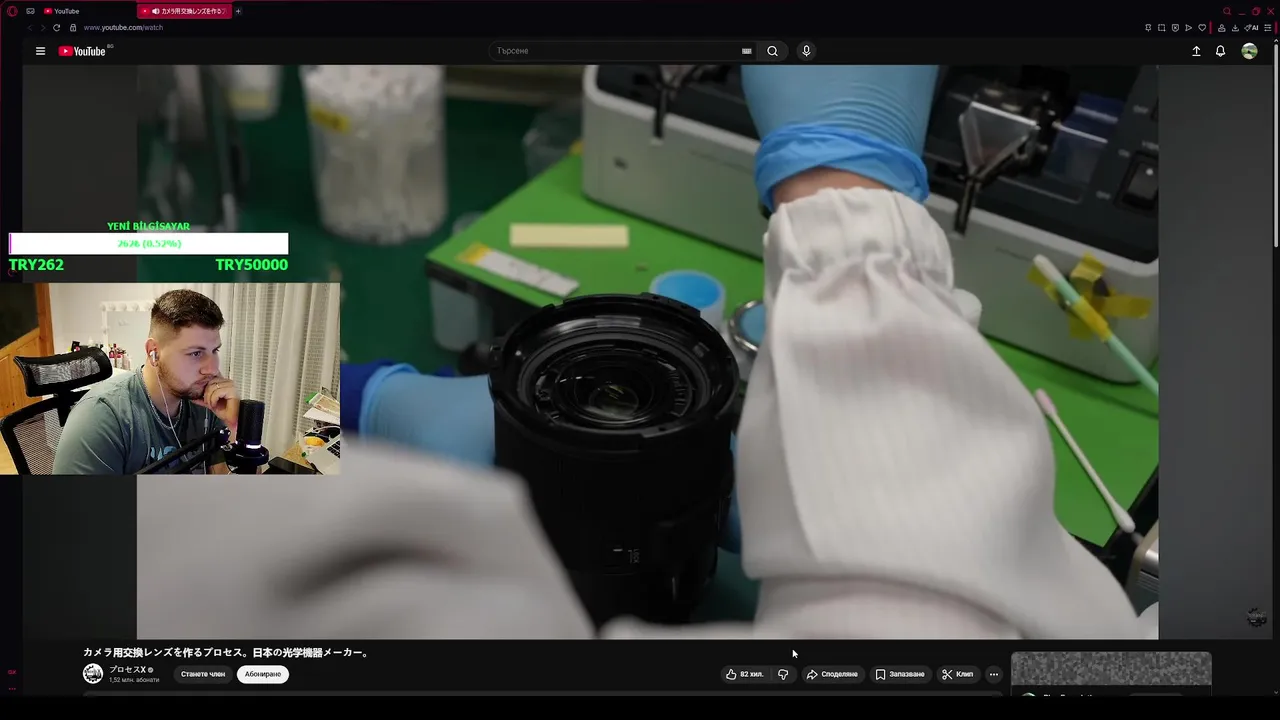Open YouTube notifications bell
Screen dimensions: 1280x720
[x=1220, y=51]
